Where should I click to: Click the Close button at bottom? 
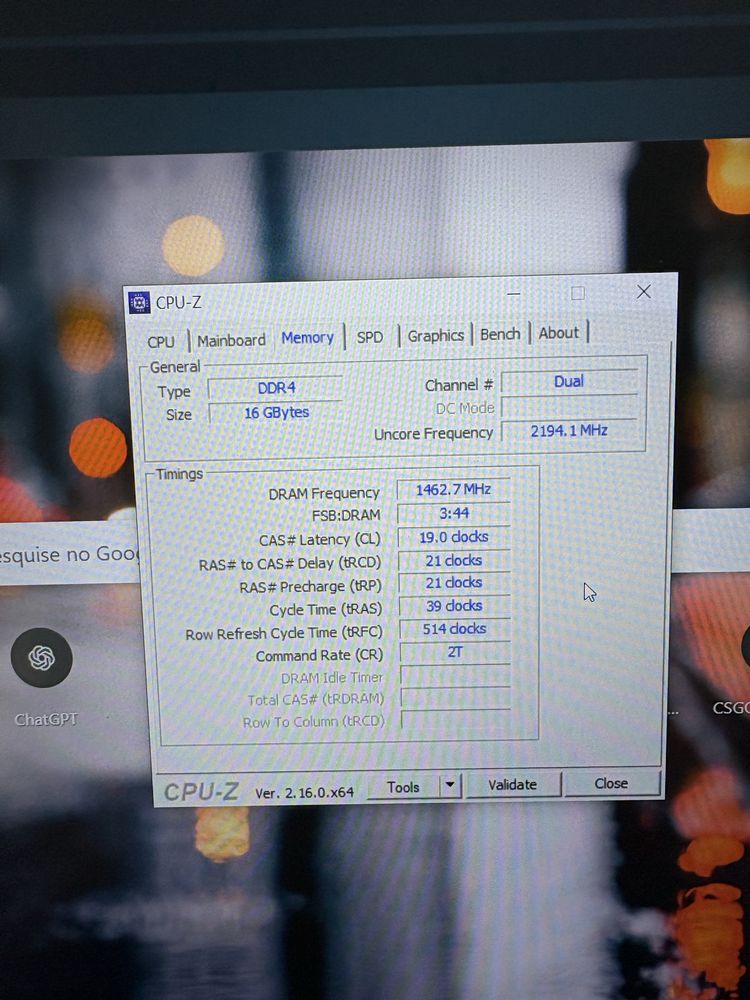coord(611,783)
